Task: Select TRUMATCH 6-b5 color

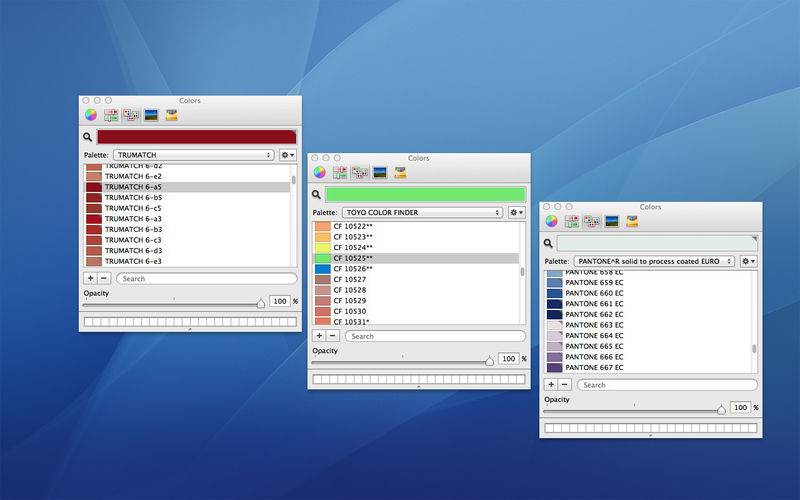Action: (x=187, y=197)
